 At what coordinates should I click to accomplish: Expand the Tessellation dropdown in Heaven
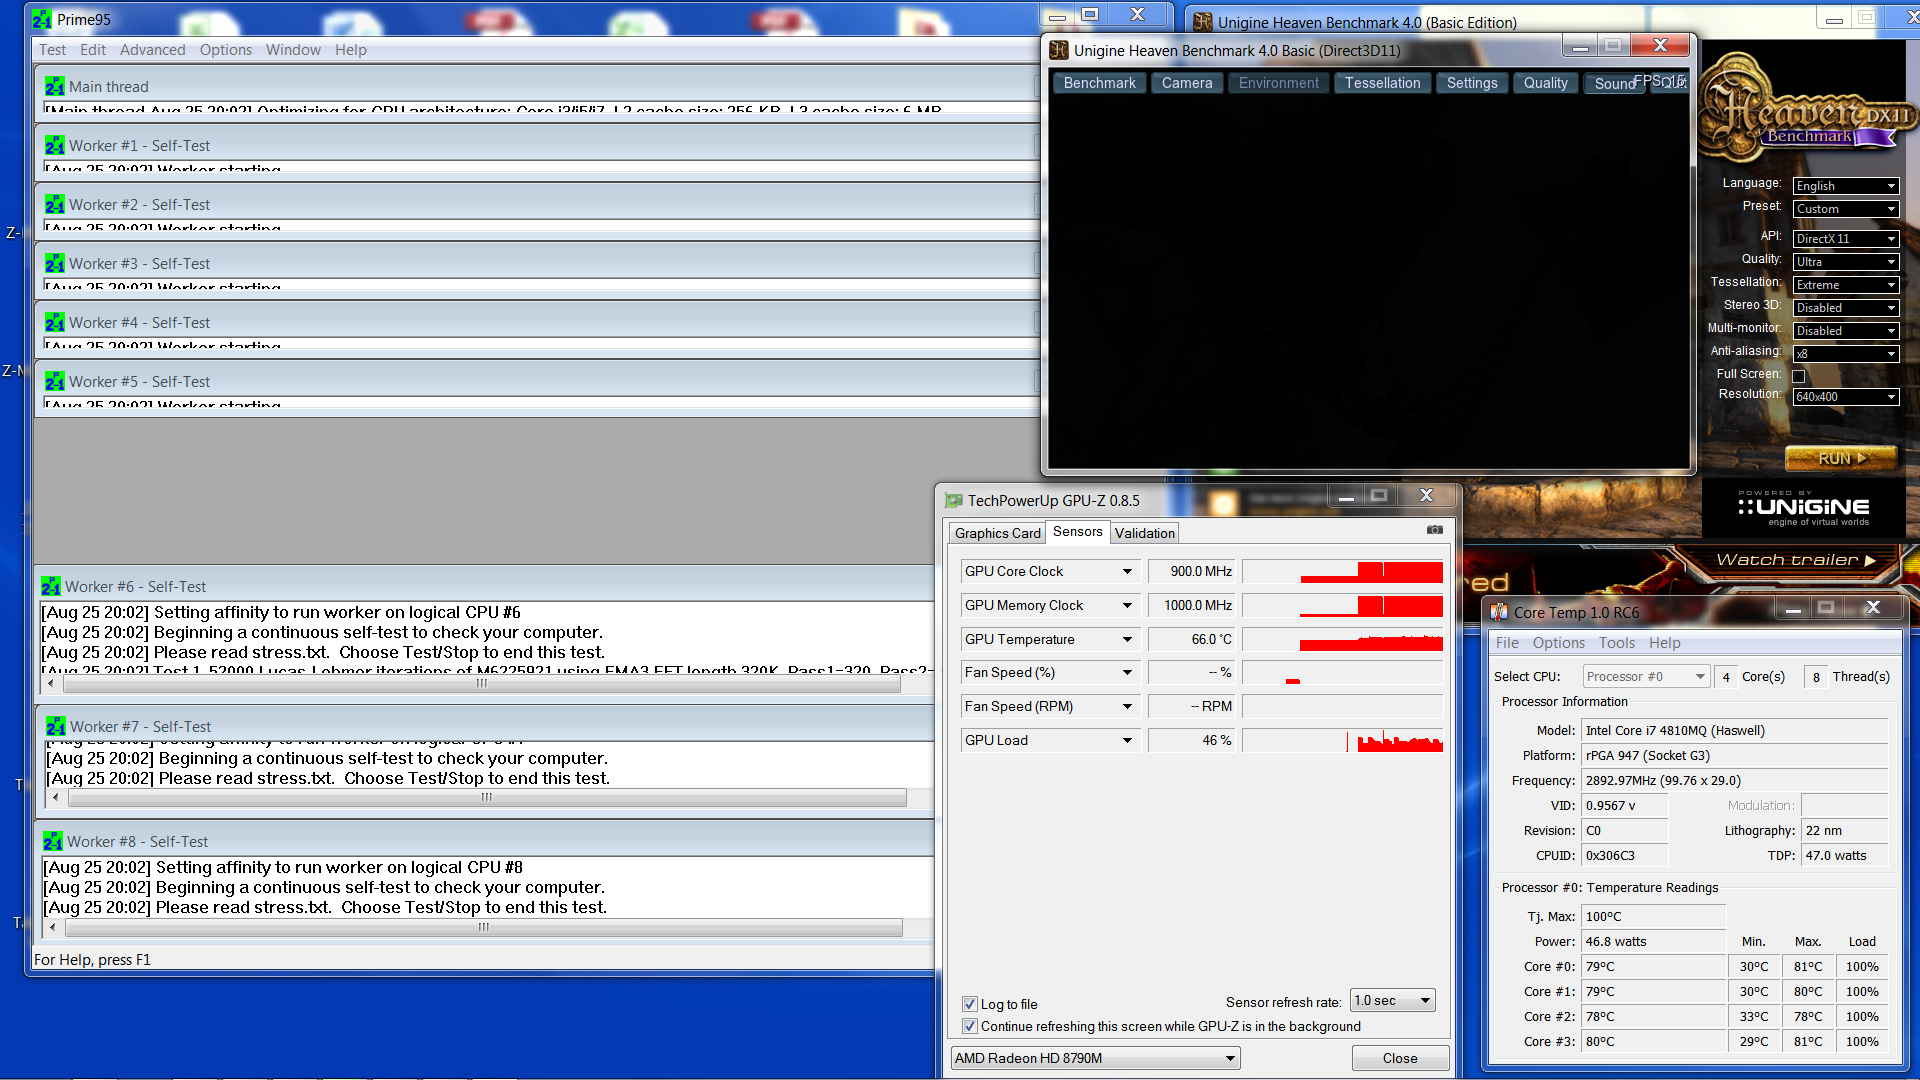(x=1845, y=285)
